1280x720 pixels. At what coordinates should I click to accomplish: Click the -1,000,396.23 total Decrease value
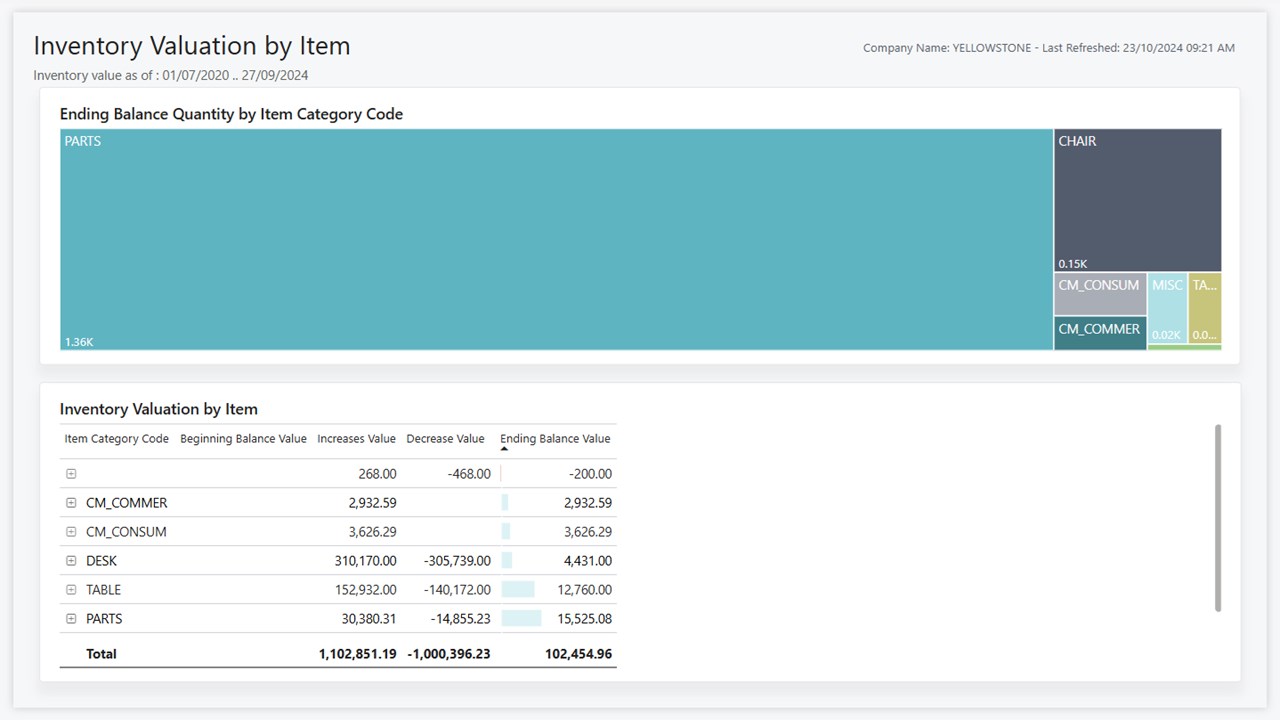pos(449,654)
